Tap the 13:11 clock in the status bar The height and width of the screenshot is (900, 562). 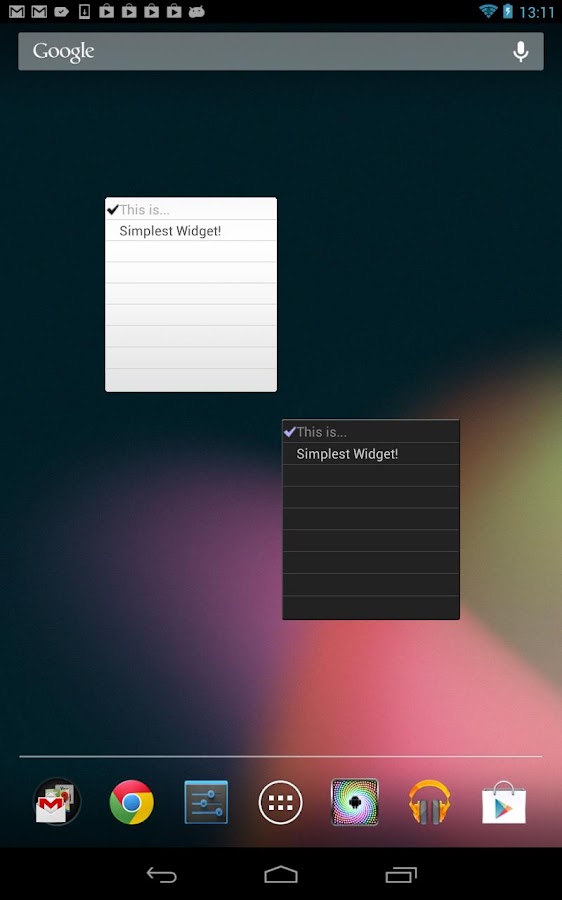tap(537, 11)
